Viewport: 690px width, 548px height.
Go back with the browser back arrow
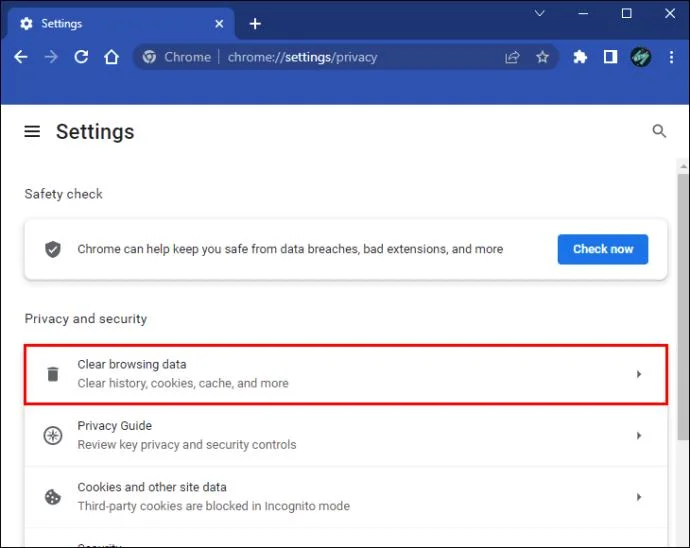tap(21, 57)
